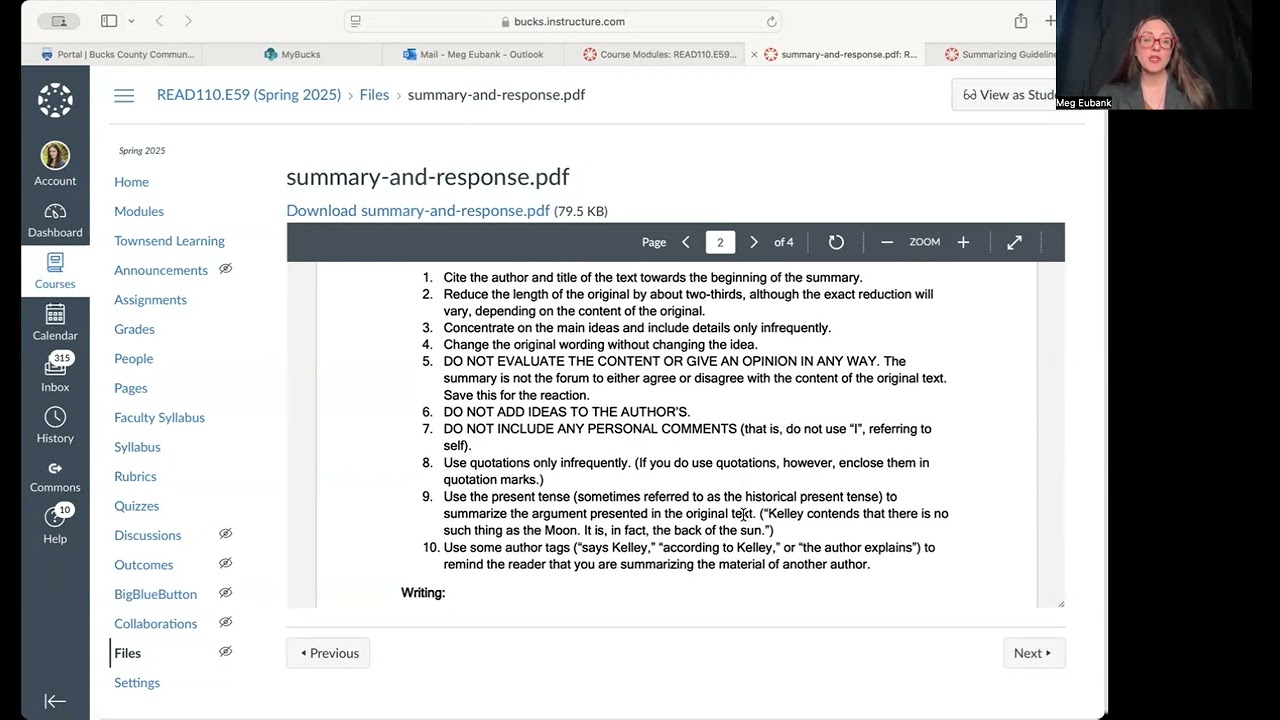The image size is (1280, 720).
Task: Open Rubrics in course navigation
Action: (x=135, y=476)
